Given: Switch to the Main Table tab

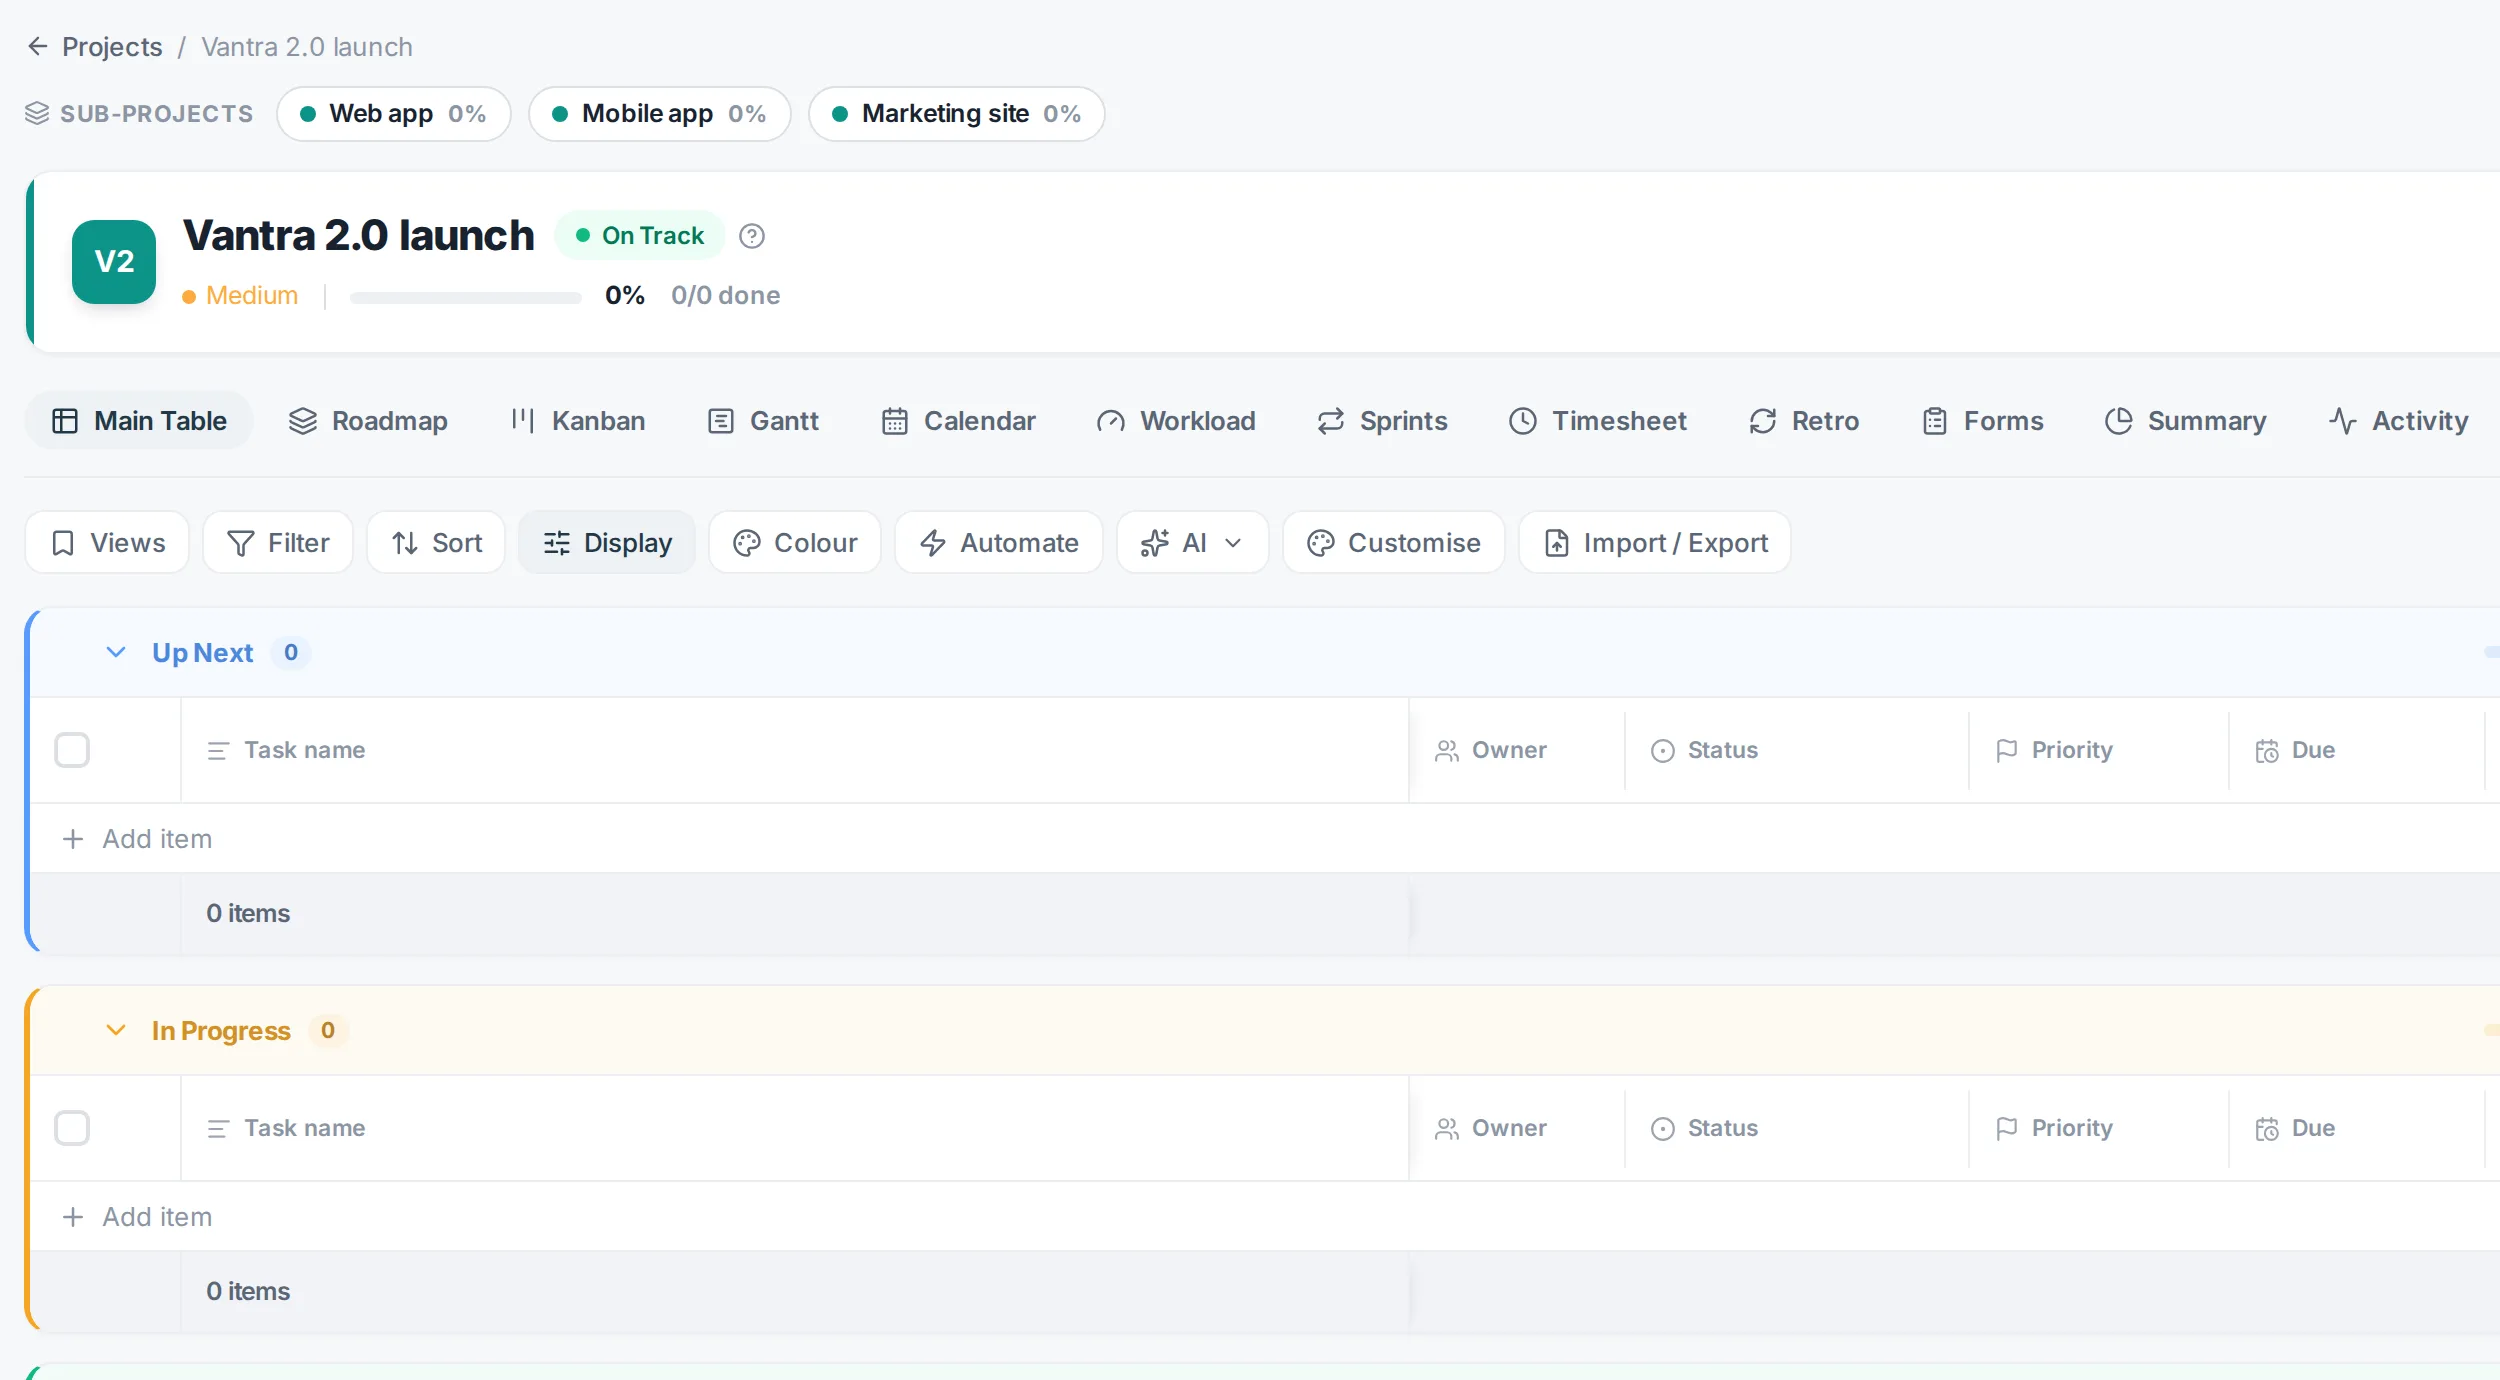Looking at the screenshot, I should tap(139, 420).
